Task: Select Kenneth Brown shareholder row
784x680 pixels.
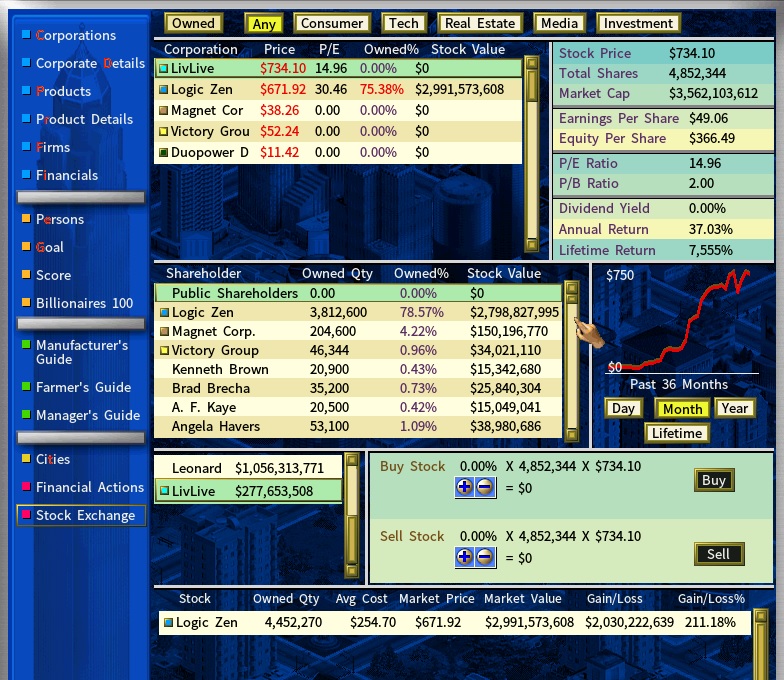Action: (358, 370)
